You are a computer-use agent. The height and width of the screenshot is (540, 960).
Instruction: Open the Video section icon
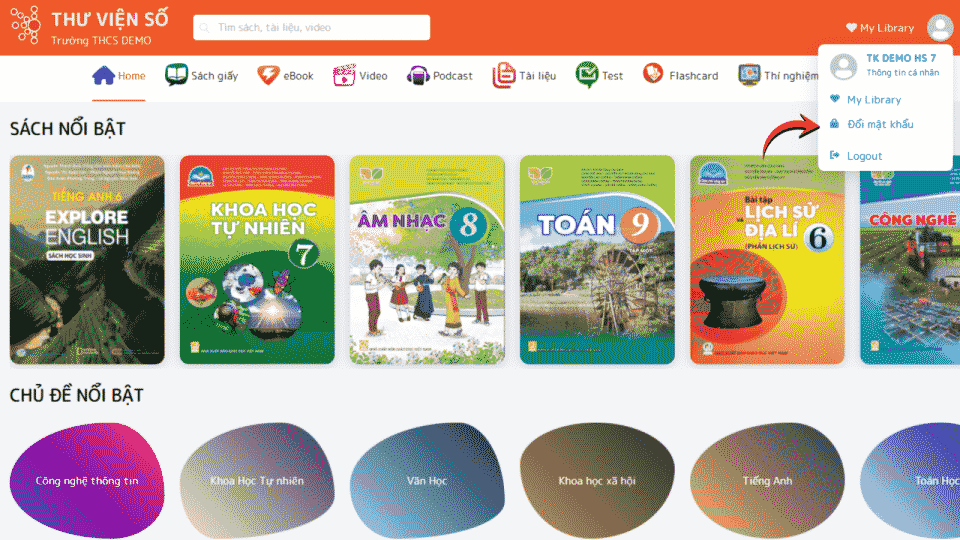click(x=344, y=75)
